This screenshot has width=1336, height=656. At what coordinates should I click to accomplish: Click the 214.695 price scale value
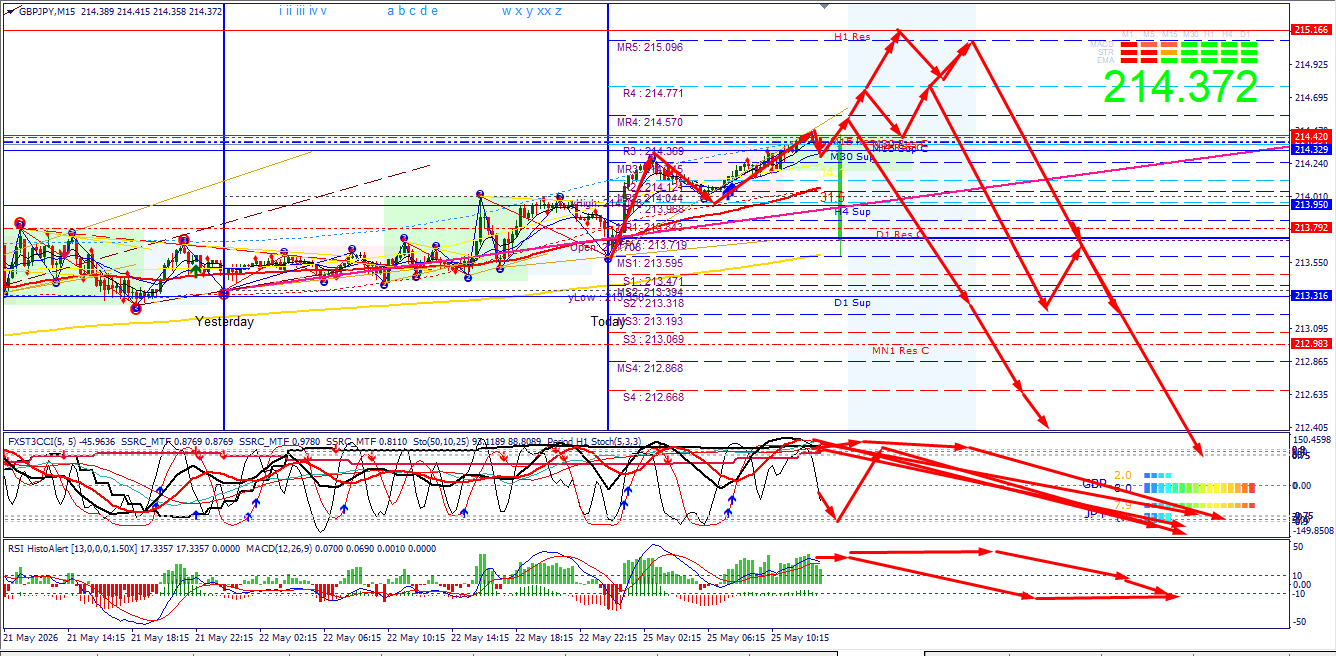[x=1312, y=98]
